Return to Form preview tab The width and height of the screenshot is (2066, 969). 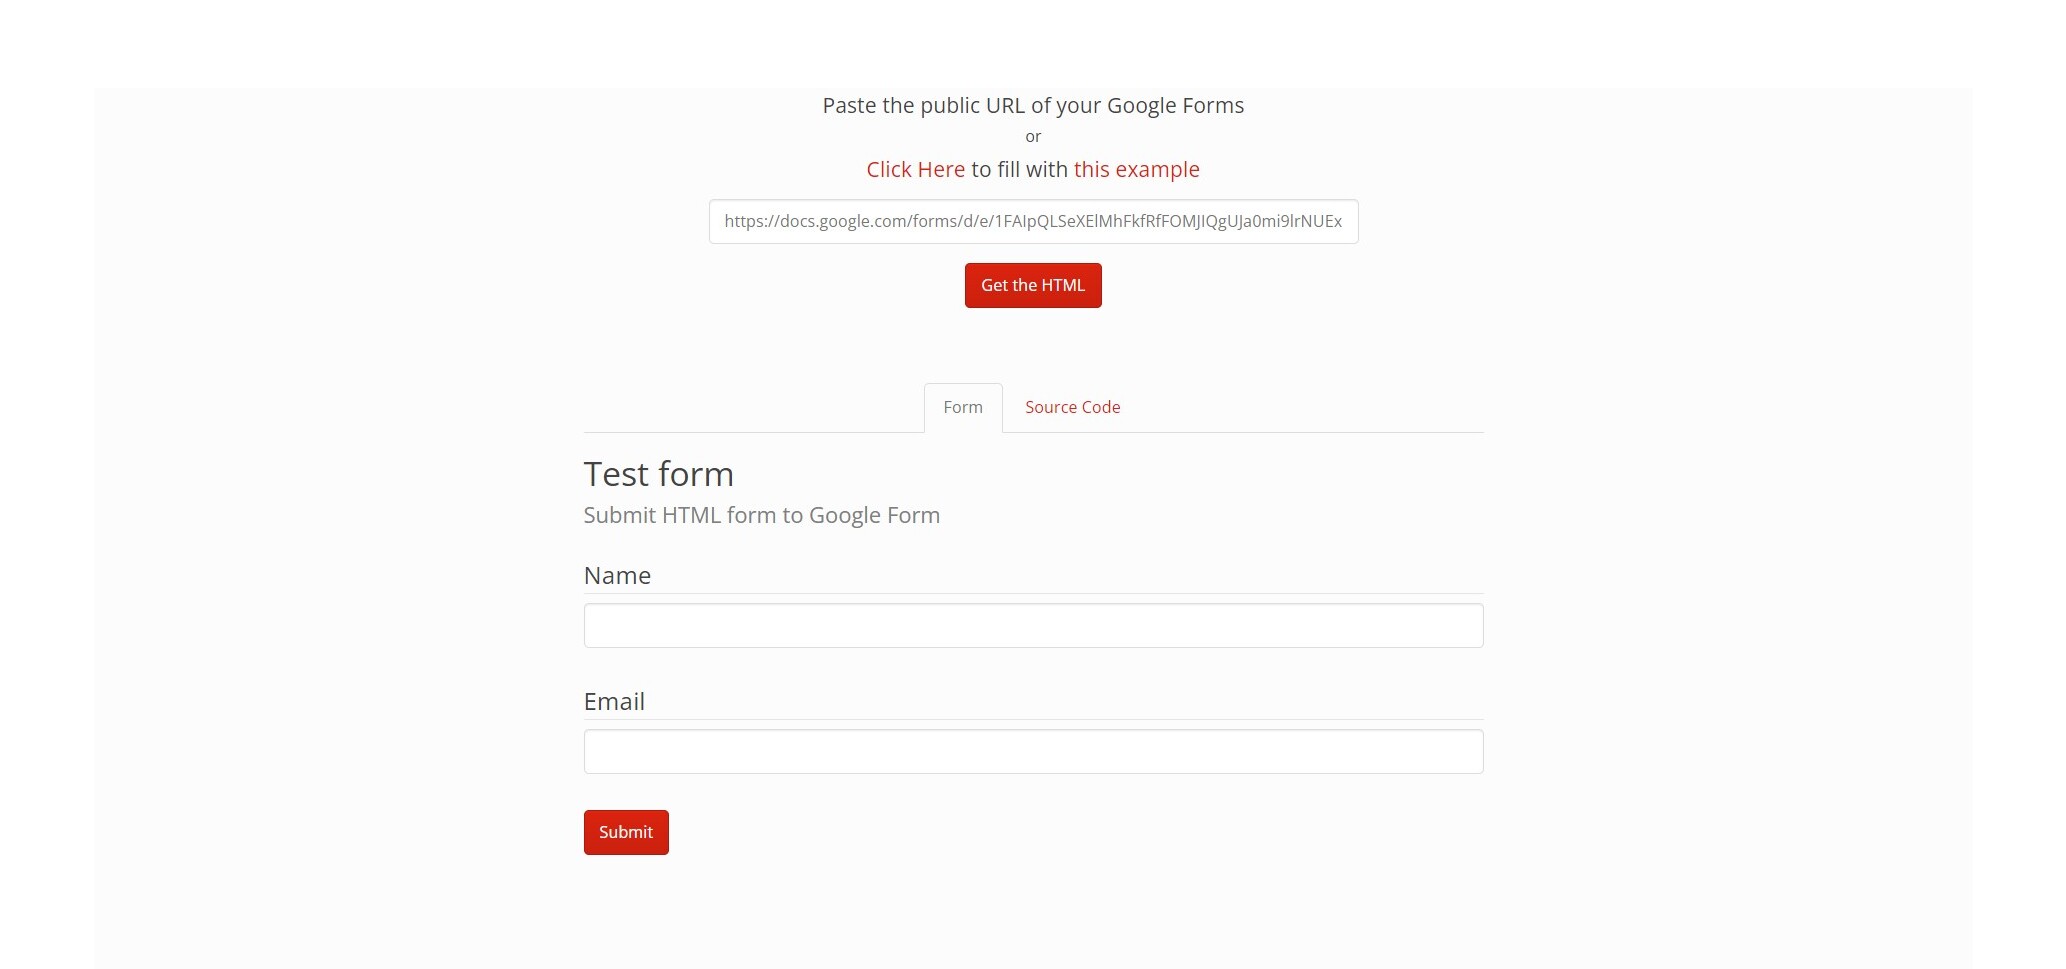[x=962, y=407]
